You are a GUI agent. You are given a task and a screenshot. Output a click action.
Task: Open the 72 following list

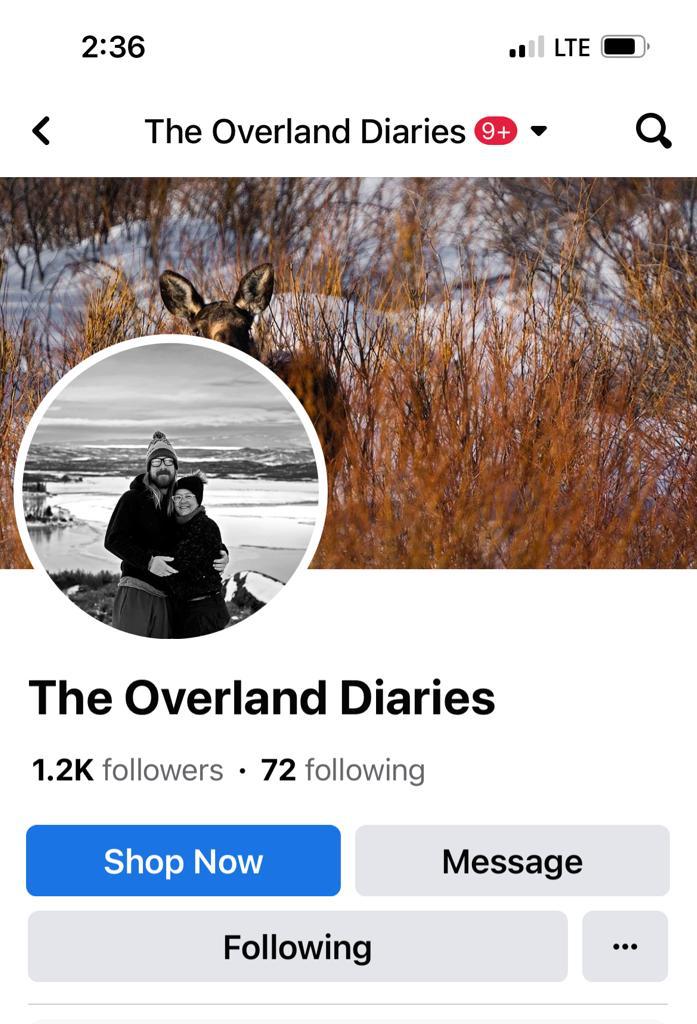343,770
